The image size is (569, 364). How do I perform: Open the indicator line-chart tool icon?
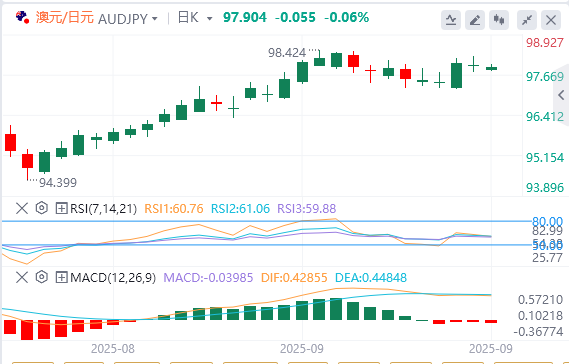(451, 20)
